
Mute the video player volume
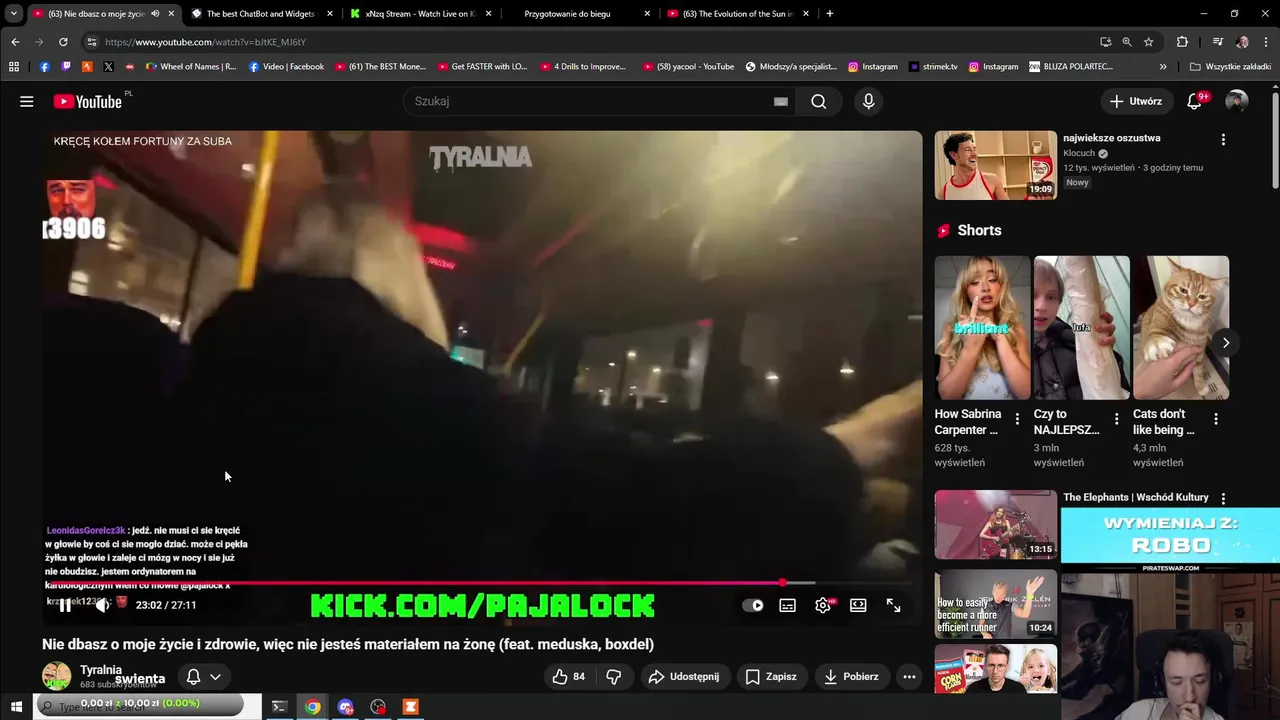pos(102,605)
